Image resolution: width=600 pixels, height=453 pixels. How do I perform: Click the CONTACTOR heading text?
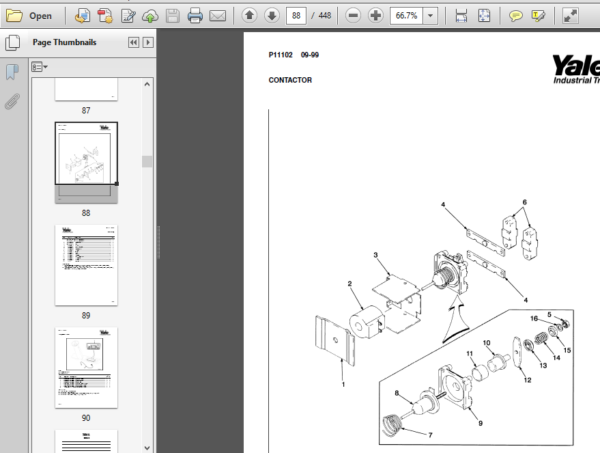pos(290,80)
